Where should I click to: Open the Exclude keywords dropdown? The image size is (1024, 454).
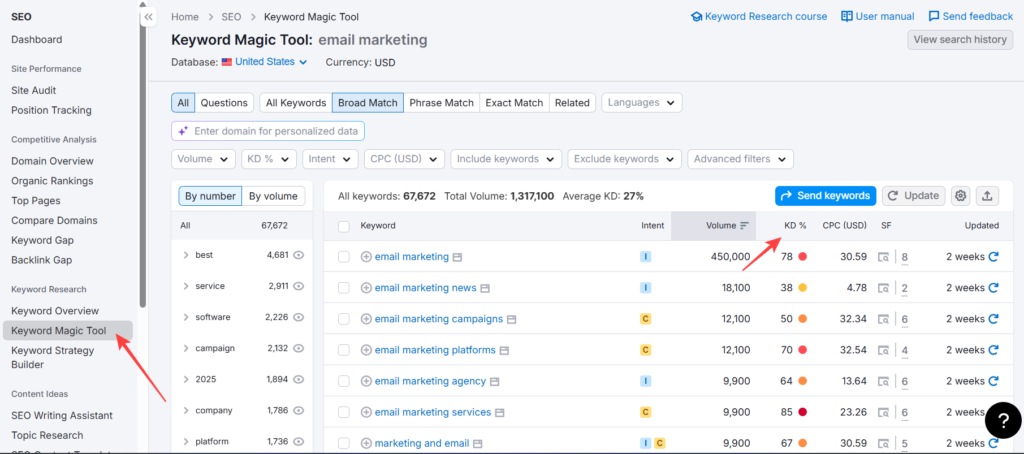point(624,159)
